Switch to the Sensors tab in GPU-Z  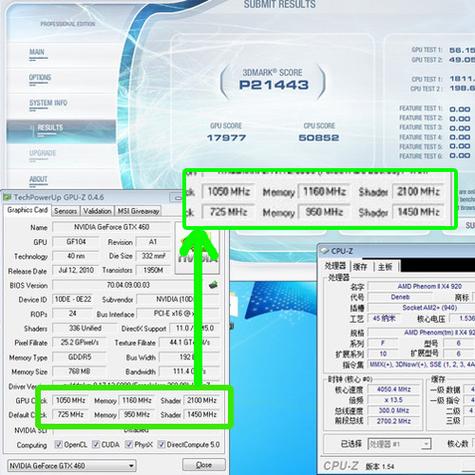tap(65, 211)
